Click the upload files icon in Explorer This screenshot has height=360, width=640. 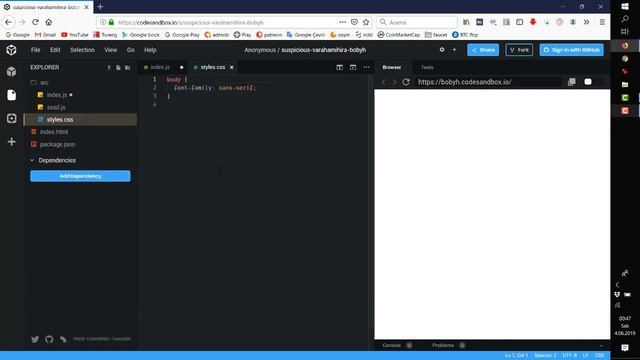point(109,68)
